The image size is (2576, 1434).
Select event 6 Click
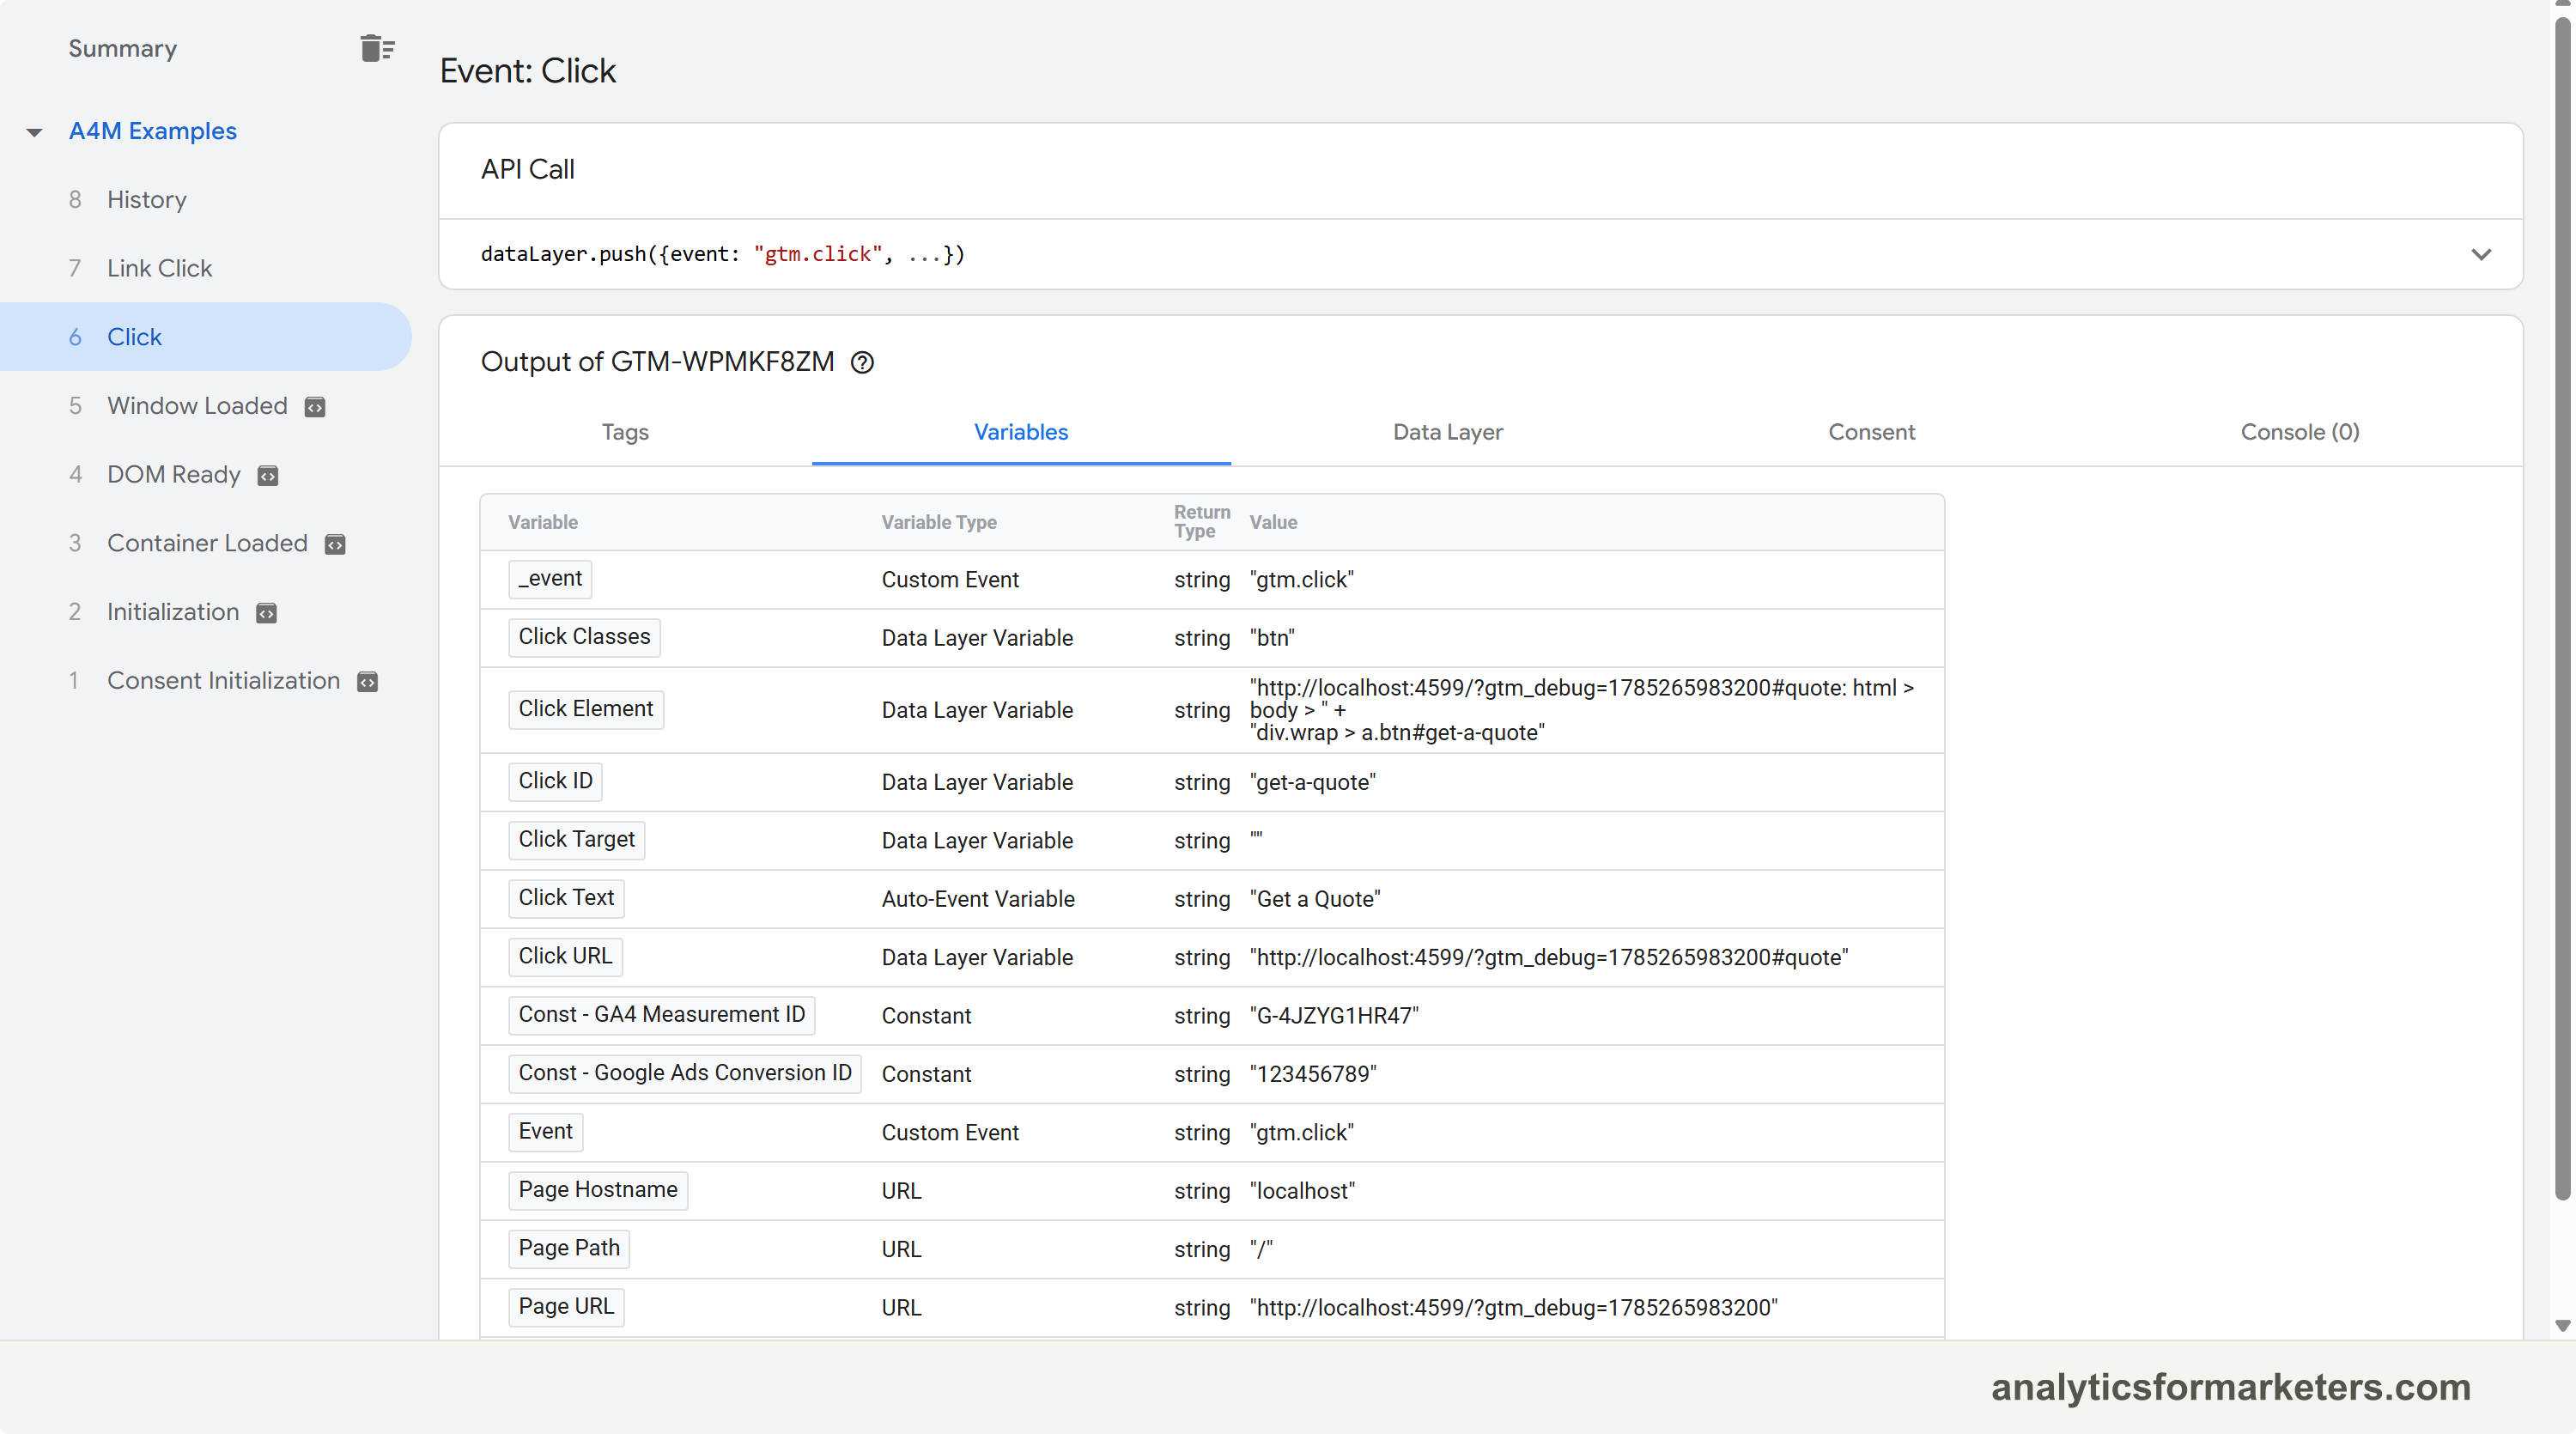205,337
